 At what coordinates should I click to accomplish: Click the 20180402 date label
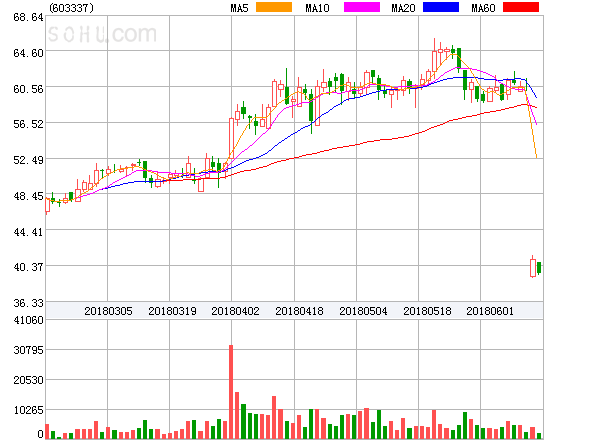coord(235,311)
